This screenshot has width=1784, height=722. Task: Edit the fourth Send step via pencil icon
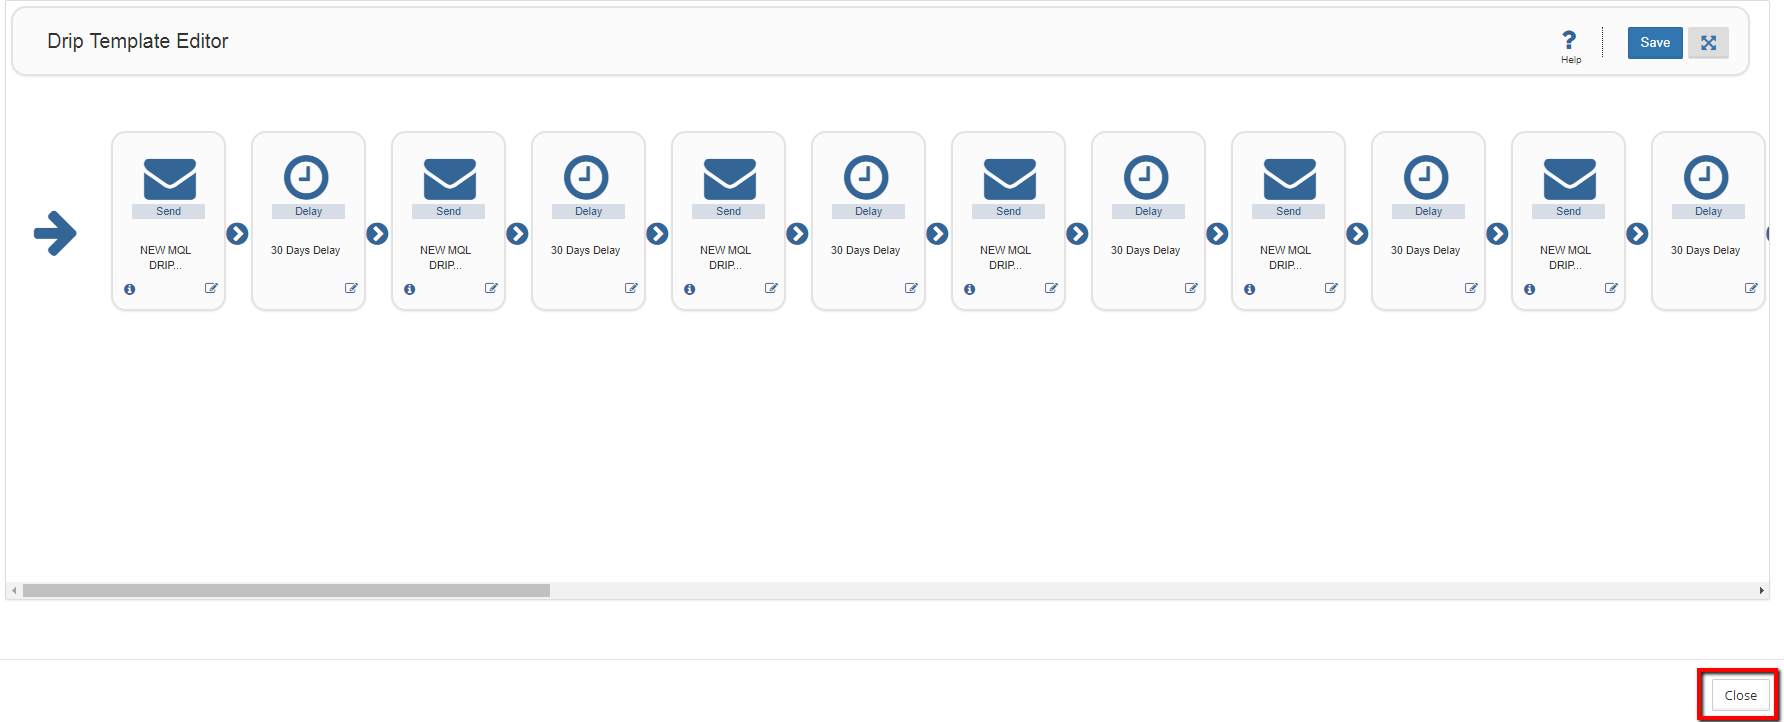[x=1051, y=288]
